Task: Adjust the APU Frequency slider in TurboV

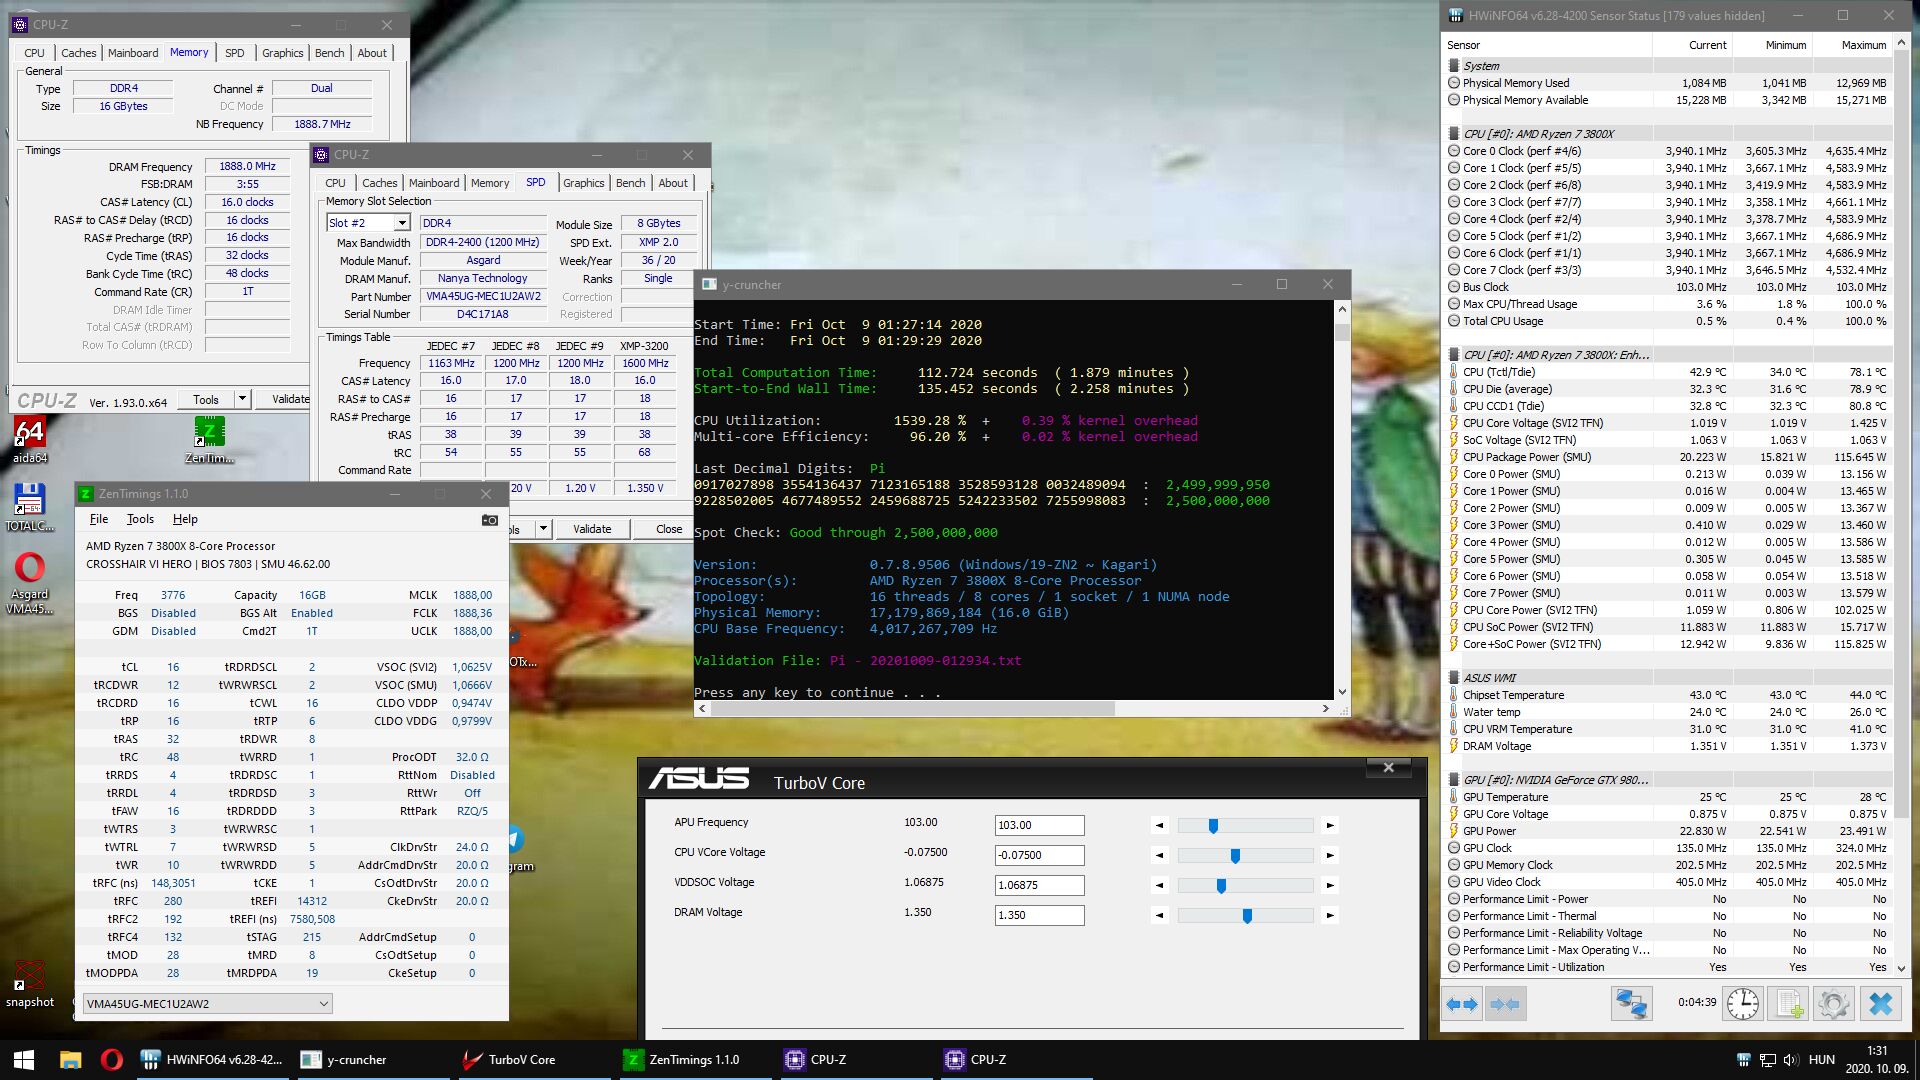Action: [x=1245, y=826]
